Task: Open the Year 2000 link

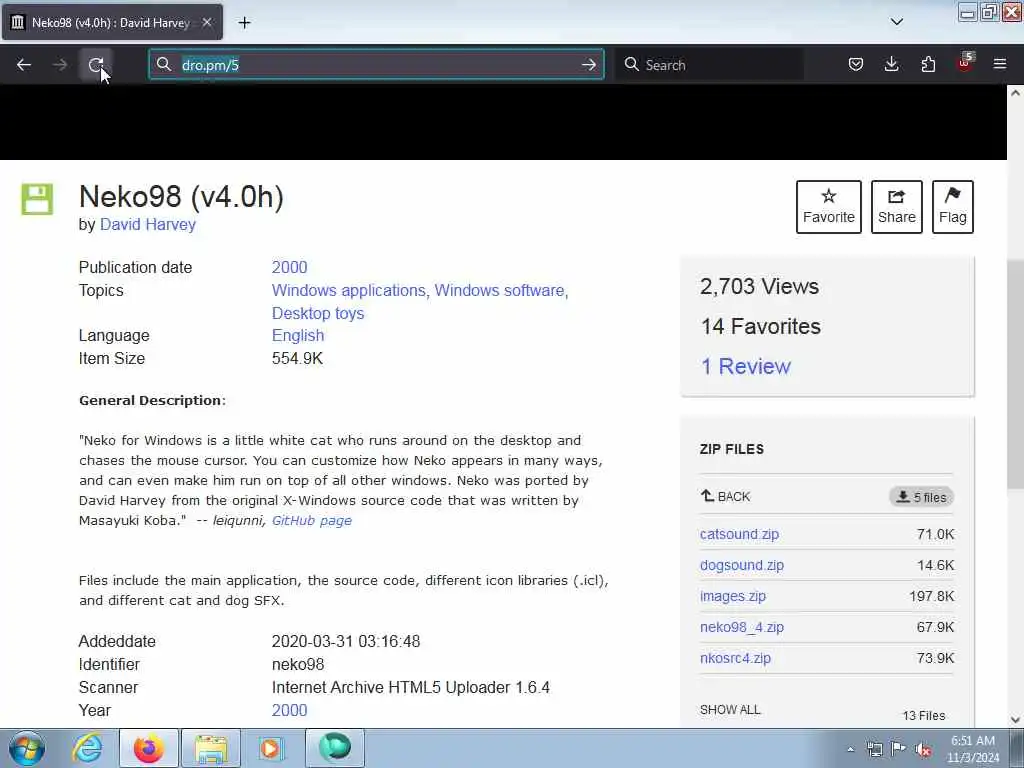Action: (x=289, y=710)
